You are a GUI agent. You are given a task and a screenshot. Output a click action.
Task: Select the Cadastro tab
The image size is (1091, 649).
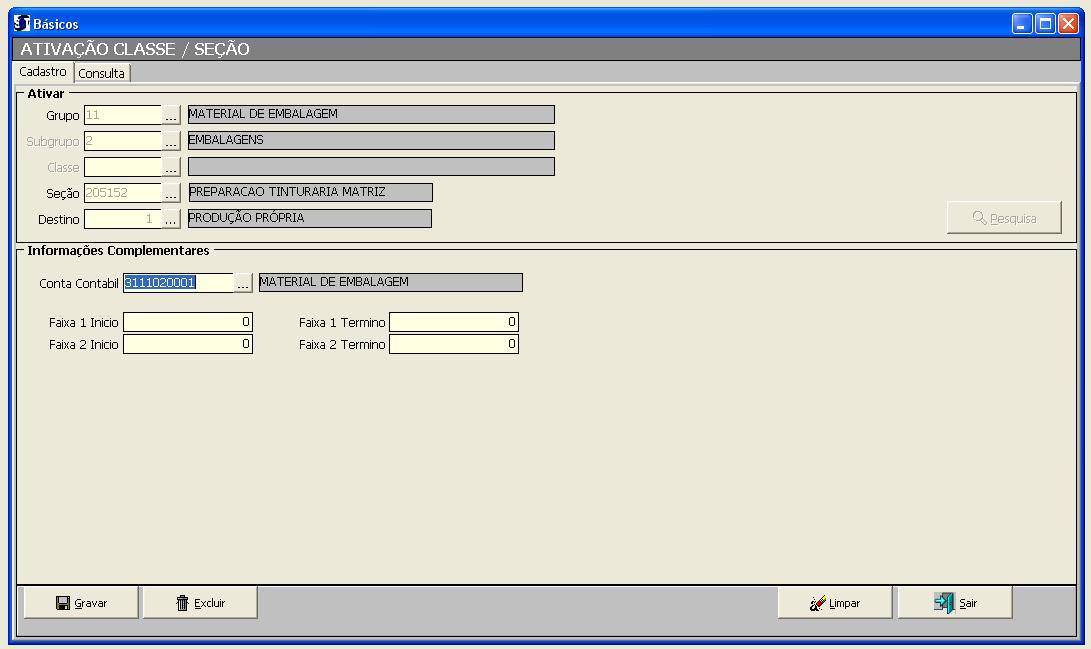(x=43, y=72)
